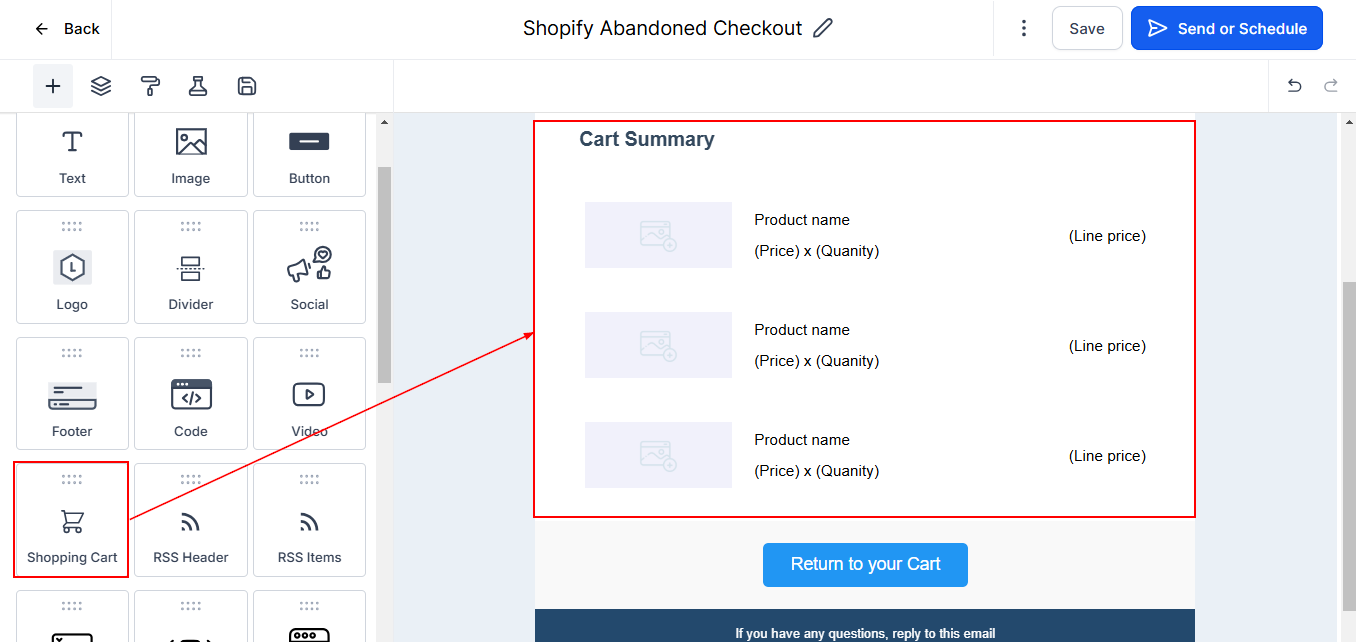Open the paint roller styles tab
The image size is (1356, 642).
(x=150, y=86)
